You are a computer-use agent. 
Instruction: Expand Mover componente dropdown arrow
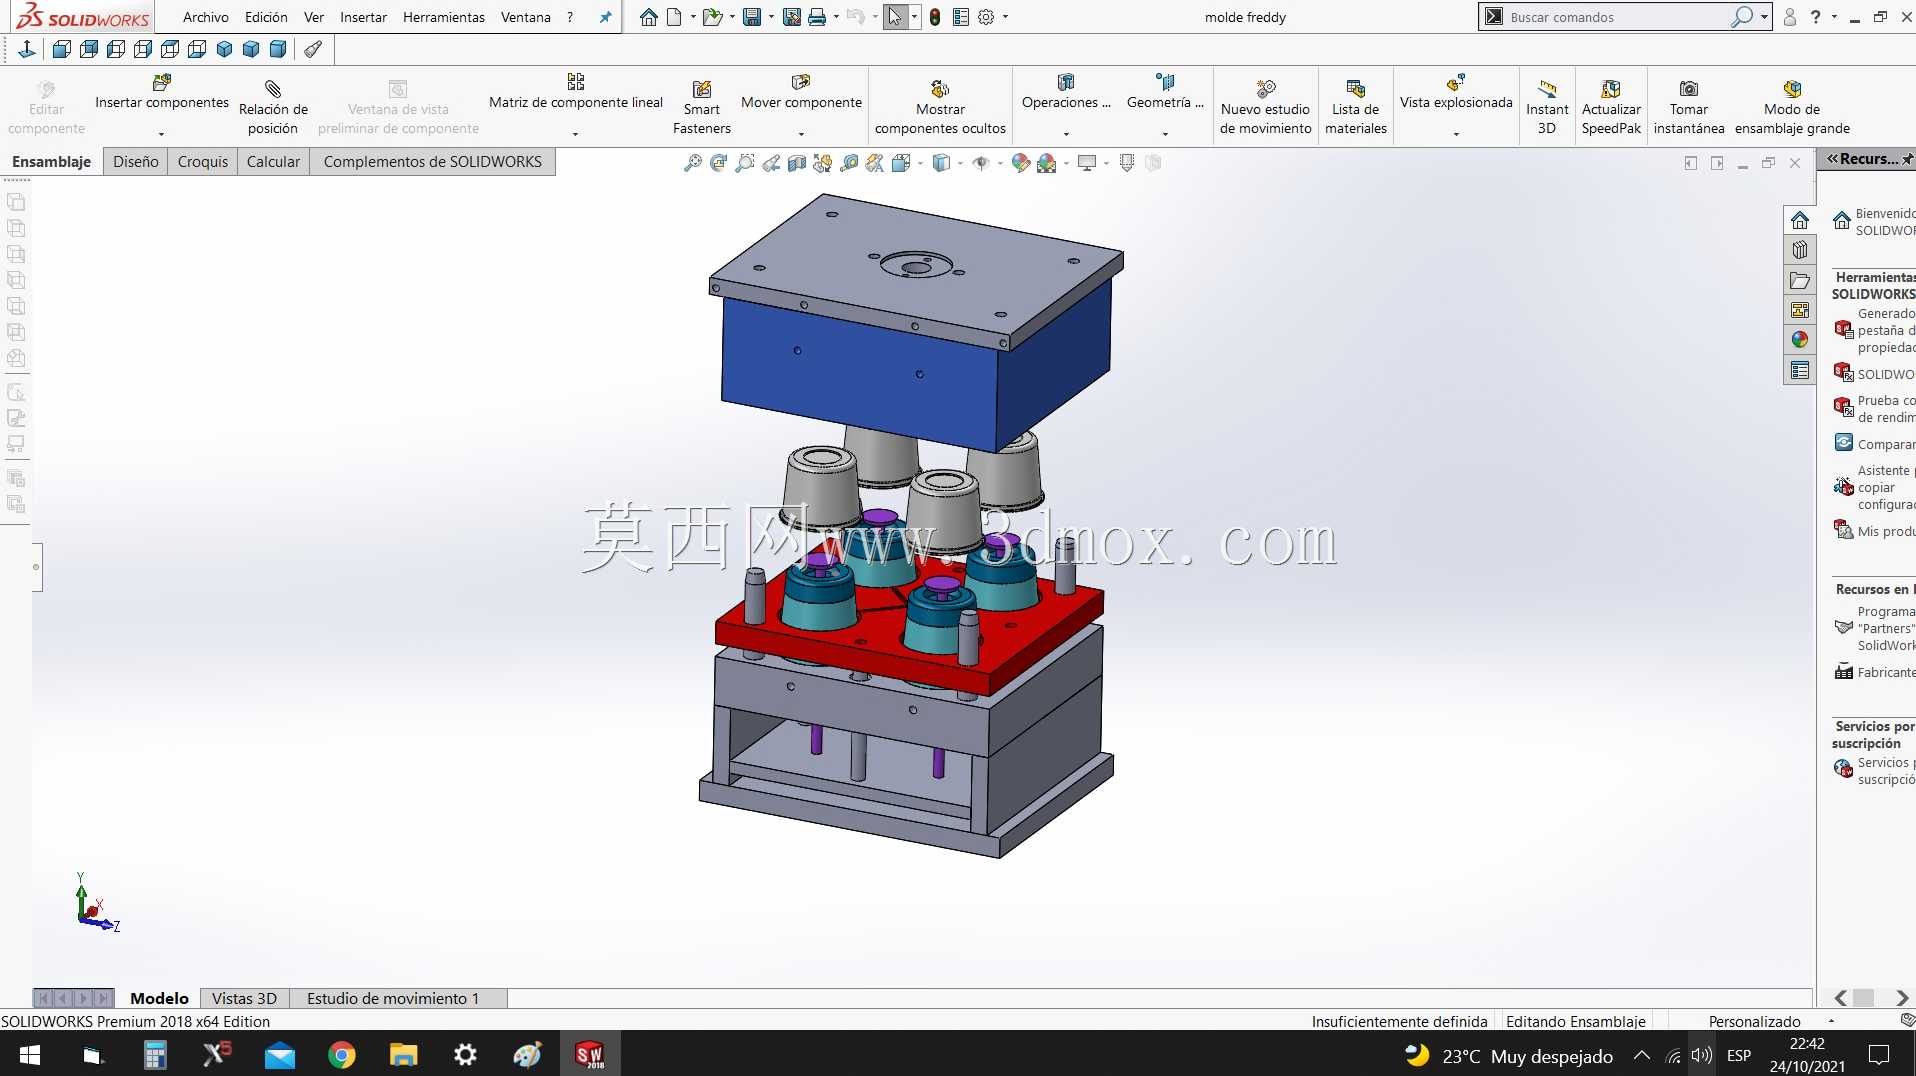click(x=801, y=134)
